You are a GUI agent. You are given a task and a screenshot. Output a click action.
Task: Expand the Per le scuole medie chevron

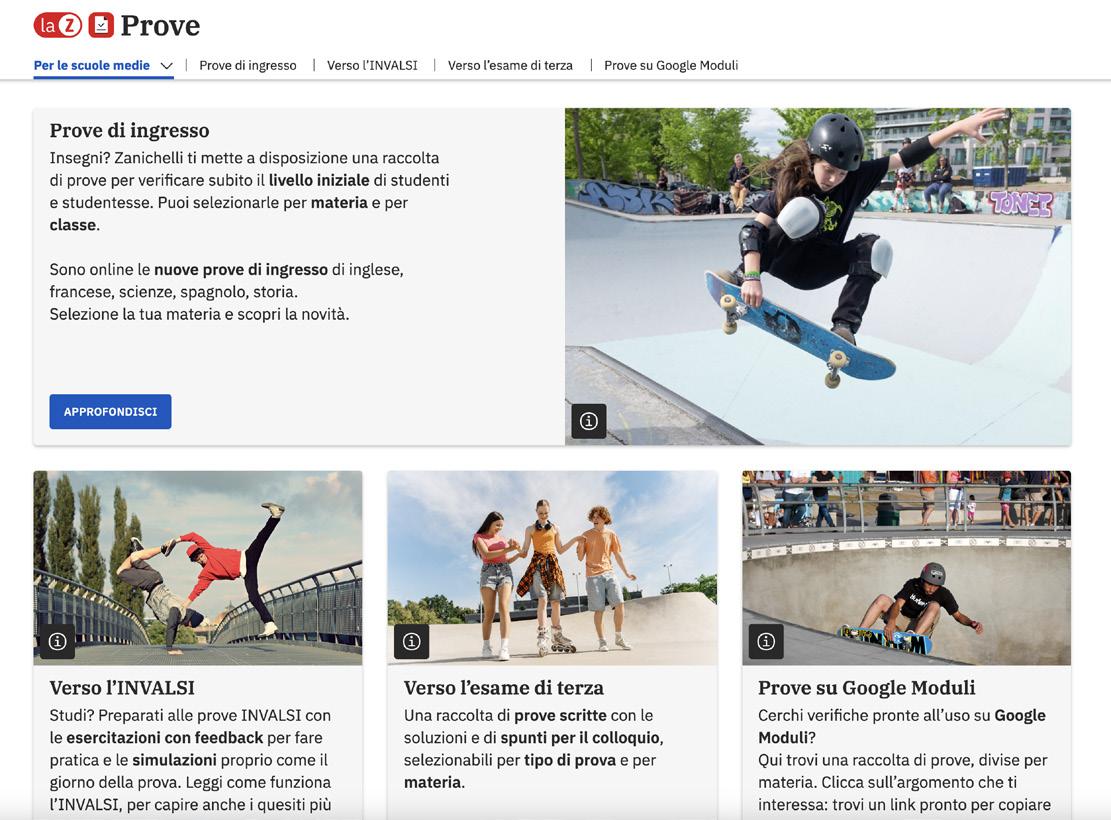point(167,66)
